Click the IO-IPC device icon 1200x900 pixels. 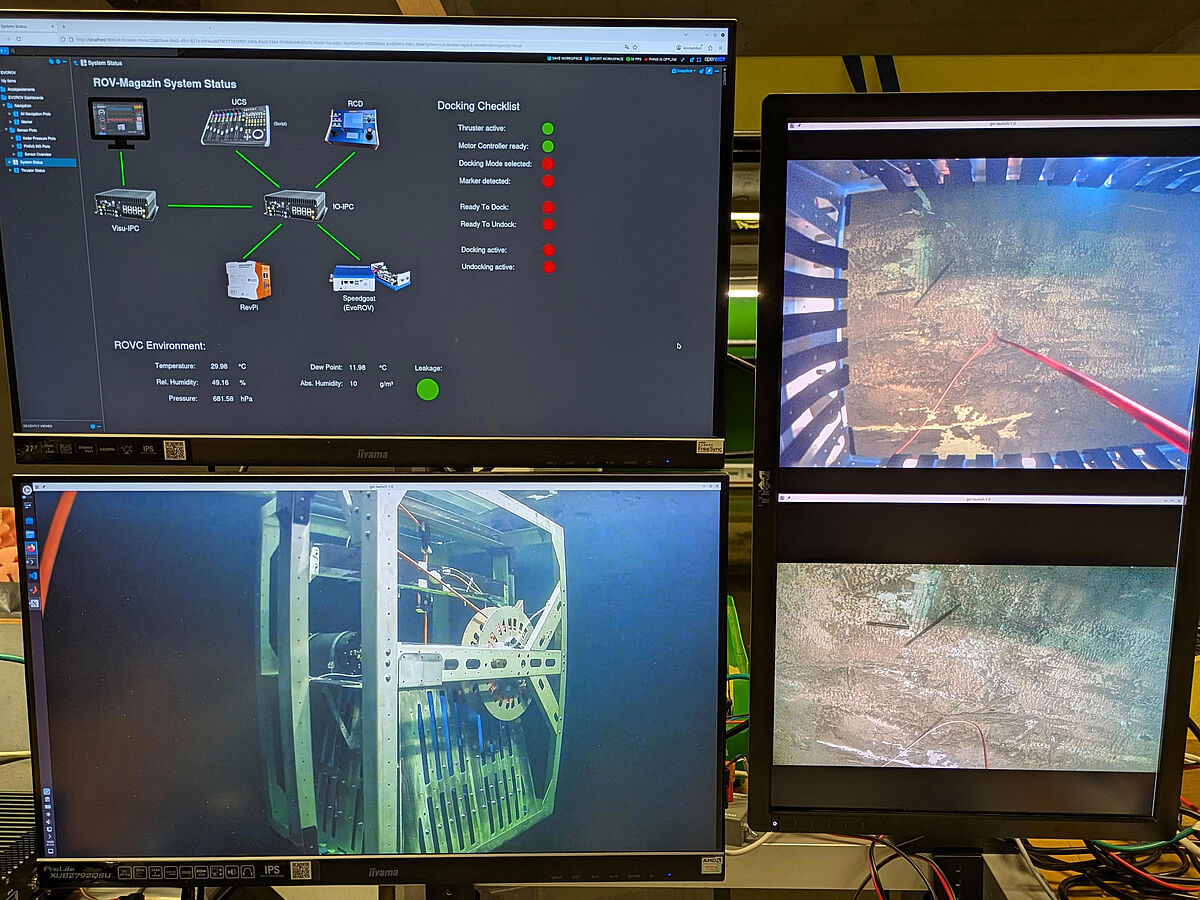coord(294,206)
